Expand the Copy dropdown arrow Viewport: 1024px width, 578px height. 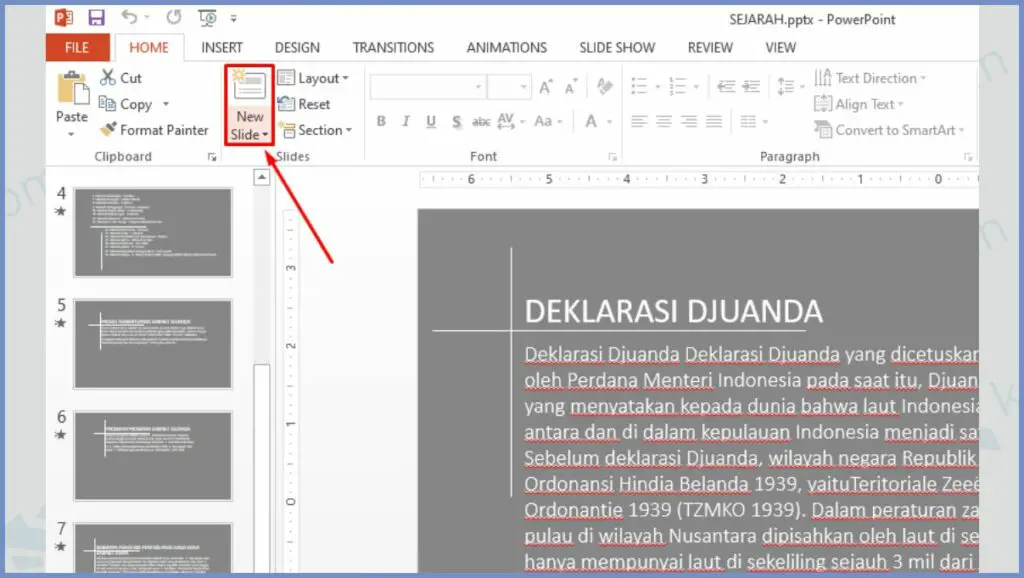pos(165,104)
